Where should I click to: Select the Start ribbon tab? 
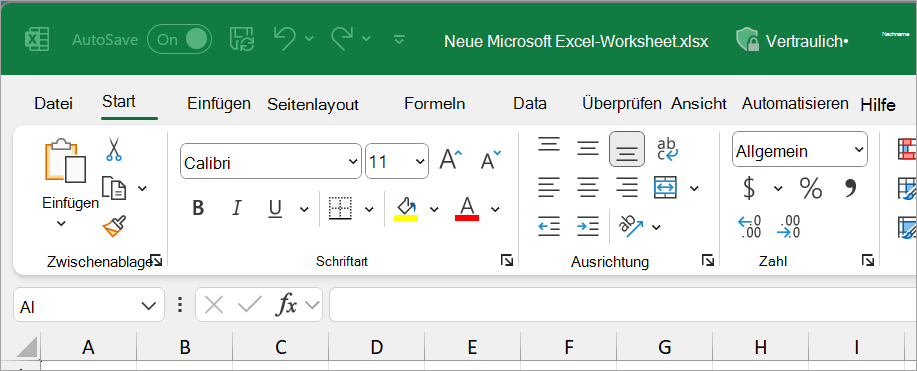[x=119, y=101]
